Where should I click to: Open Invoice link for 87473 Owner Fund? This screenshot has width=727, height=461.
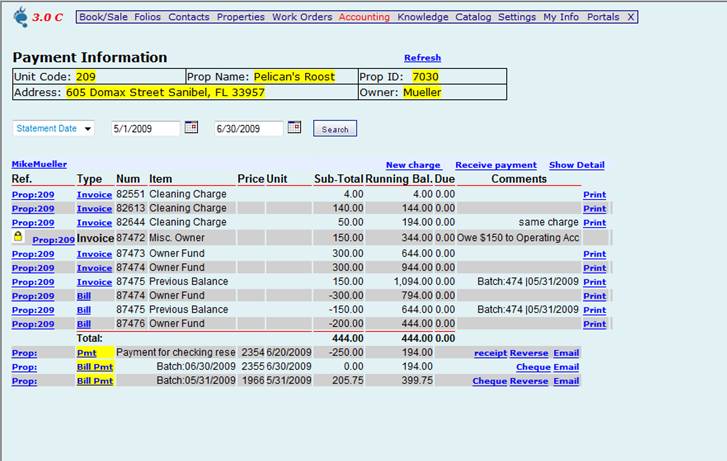pos(94,254)
